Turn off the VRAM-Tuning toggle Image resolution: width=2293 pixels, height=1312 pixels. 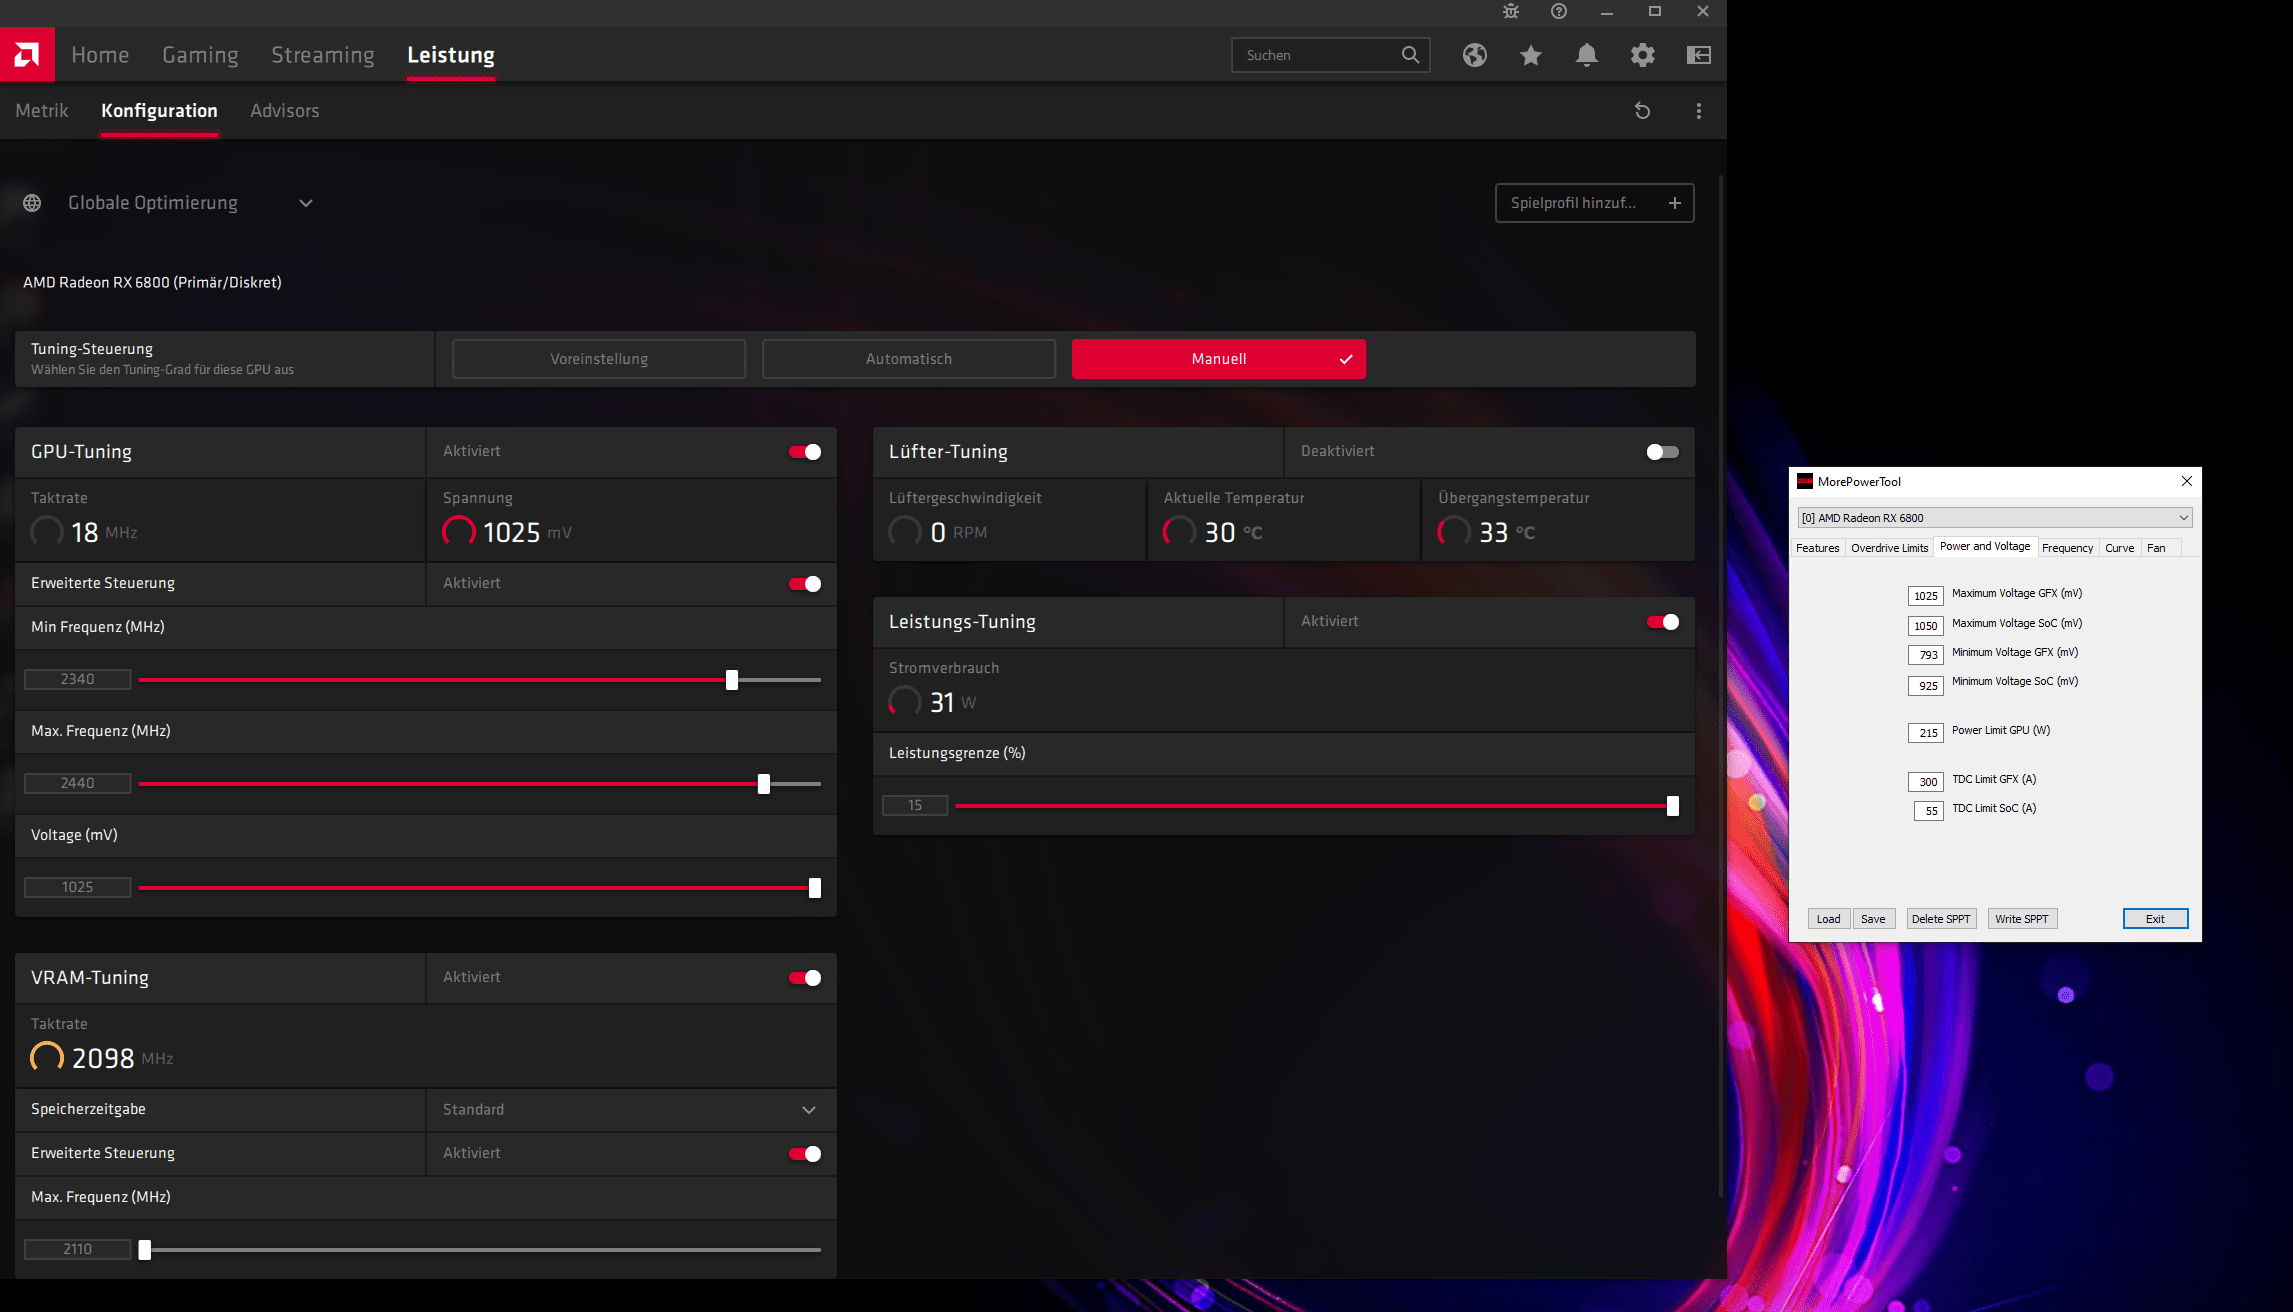(805, 978)
